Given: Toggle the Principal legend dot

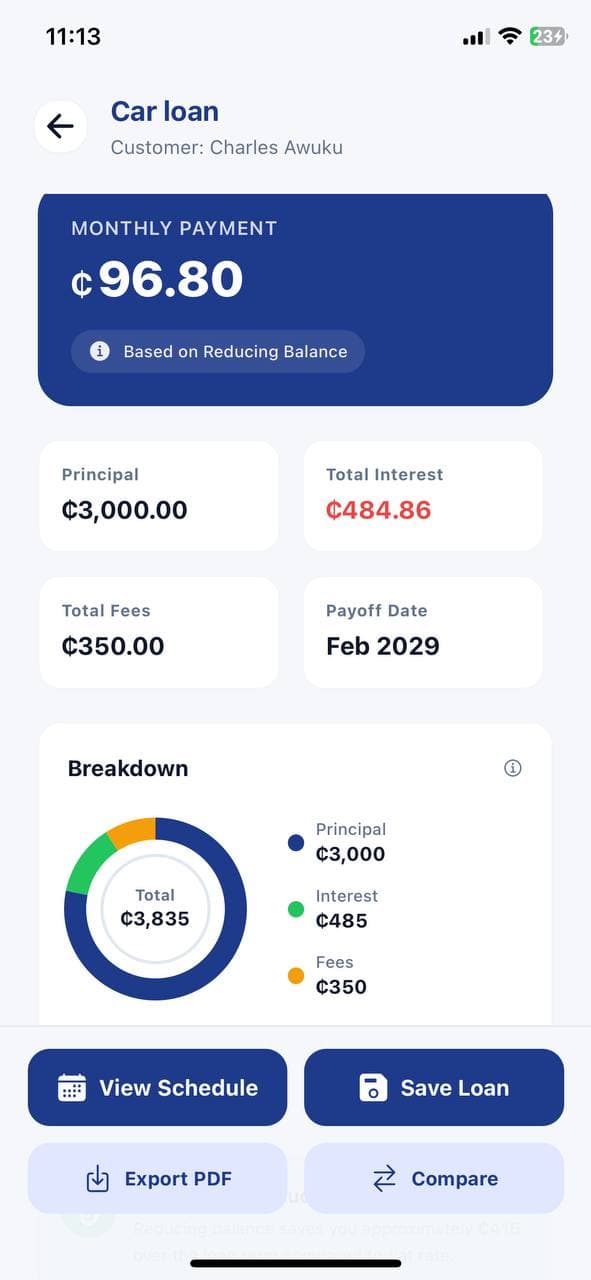Looking at the screenshot, I should [295, 842].
